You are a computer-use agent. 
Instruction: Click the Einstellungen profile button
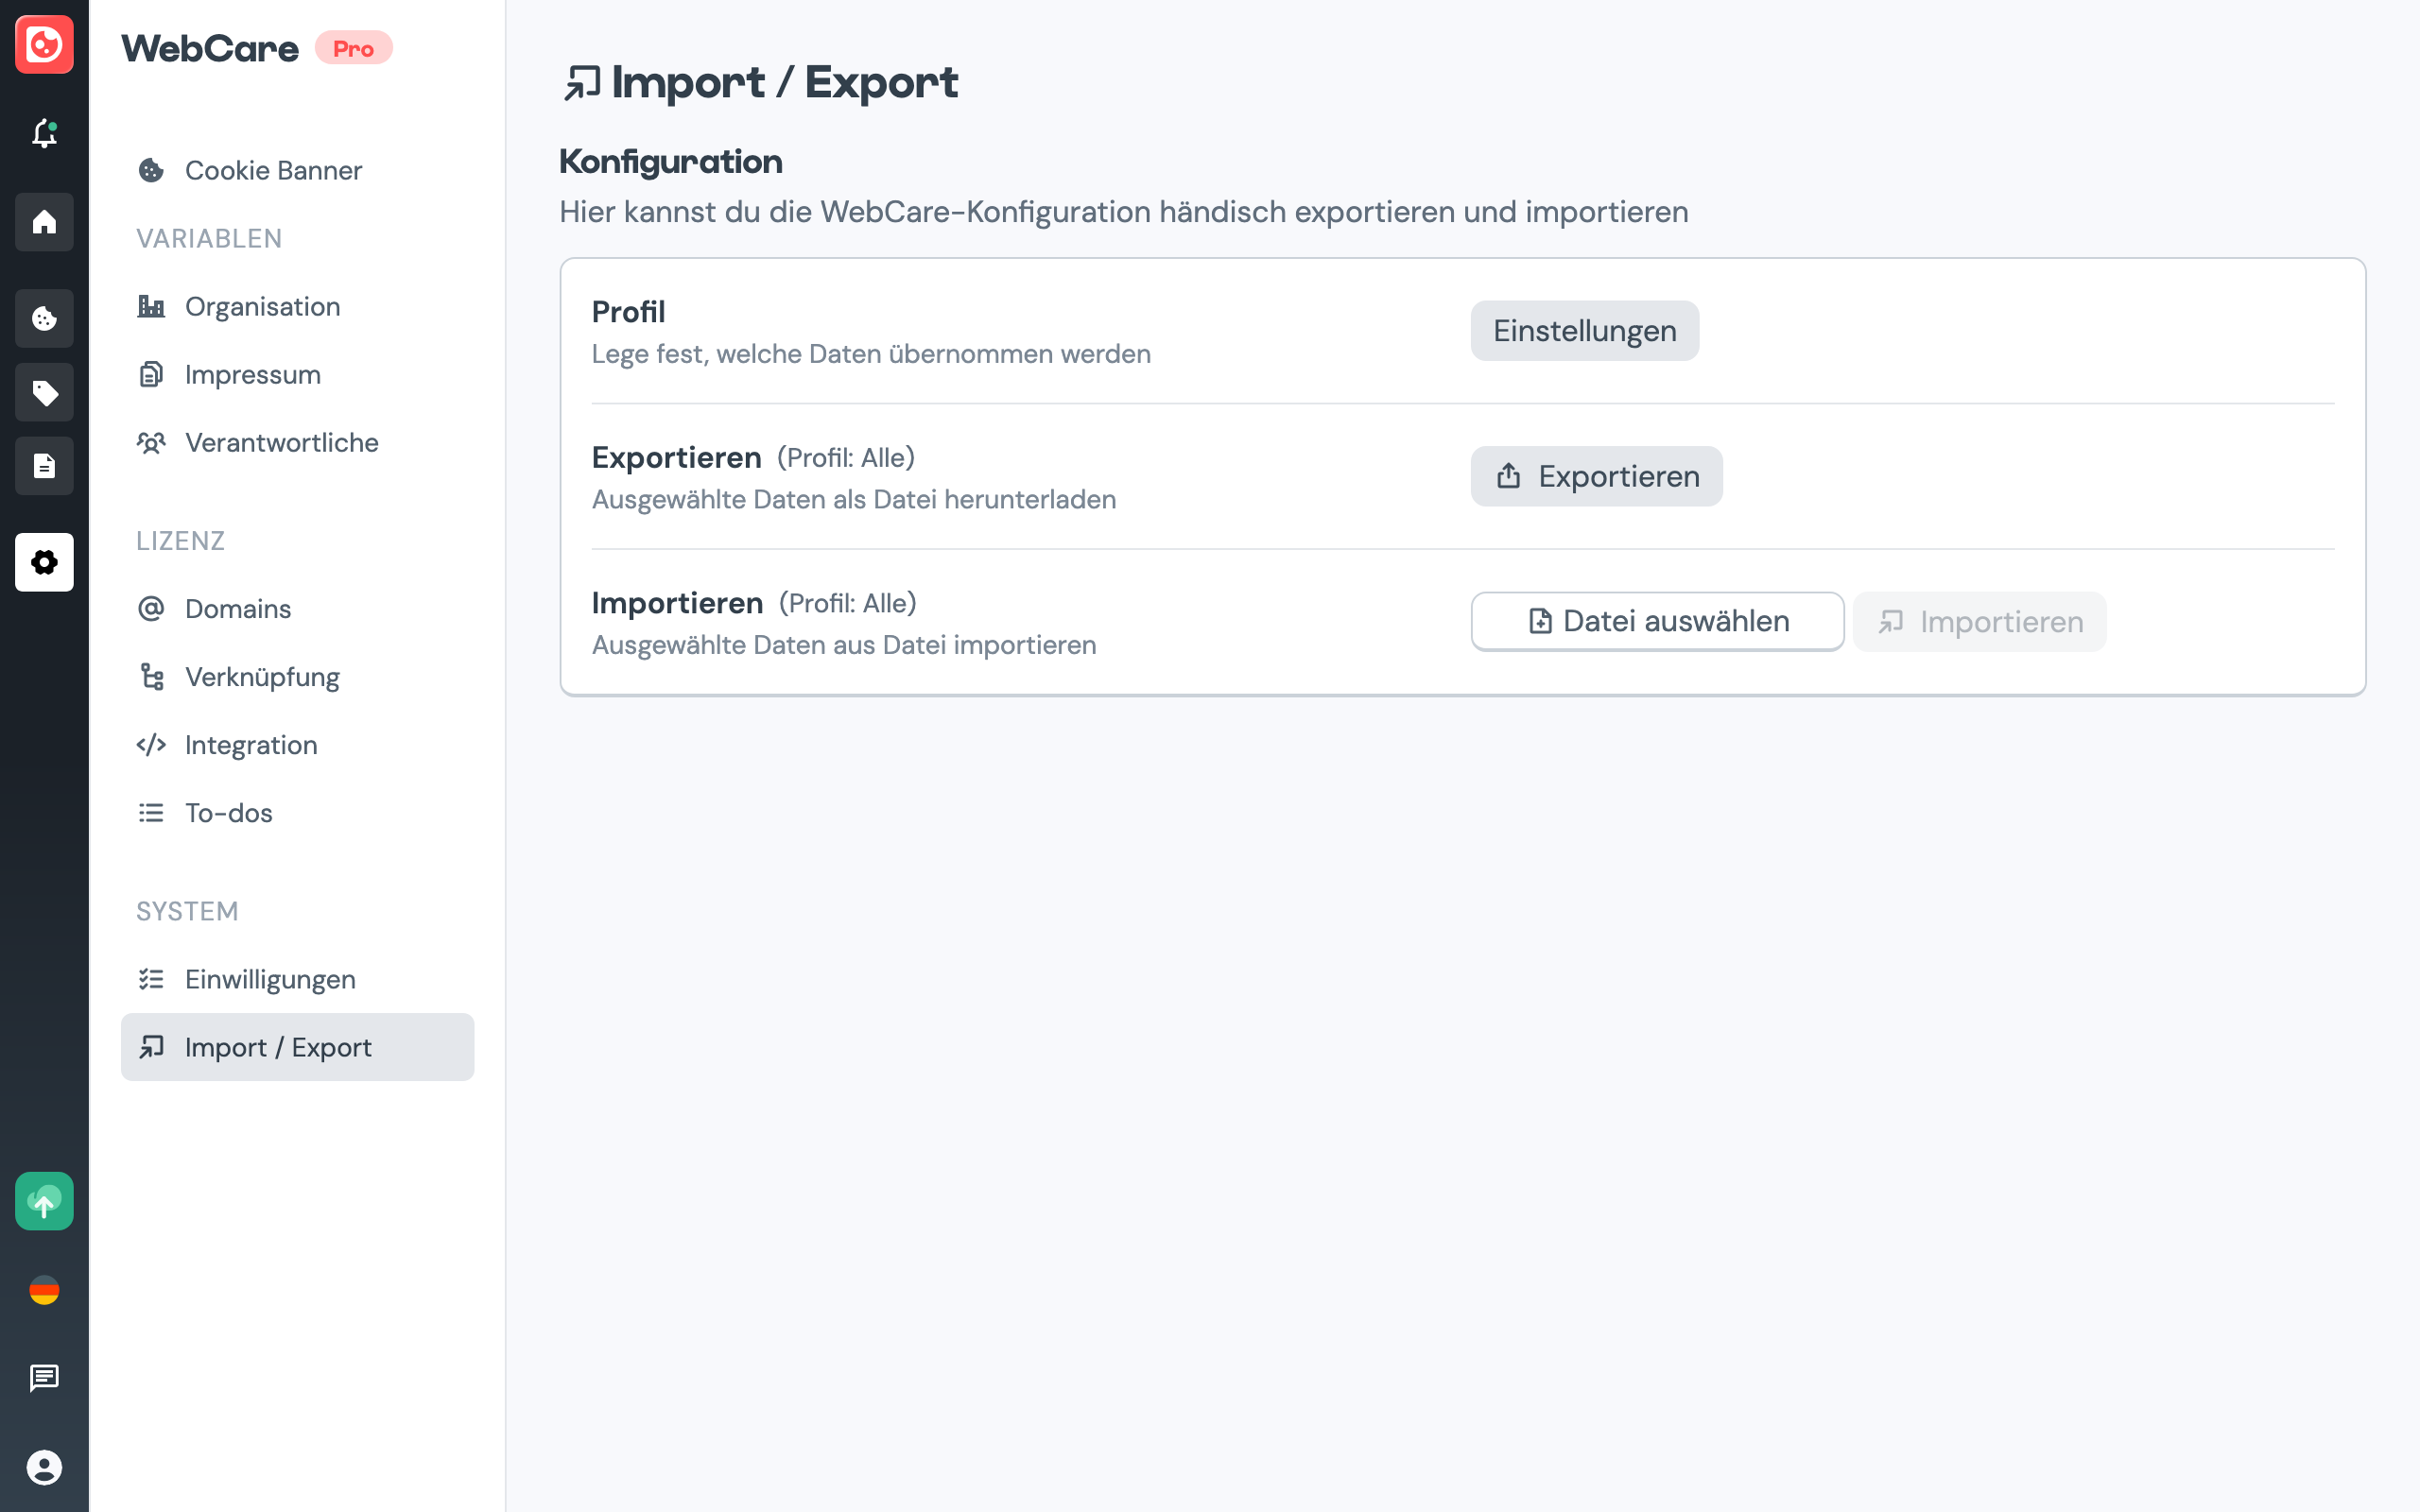(x=1584, y=331)
